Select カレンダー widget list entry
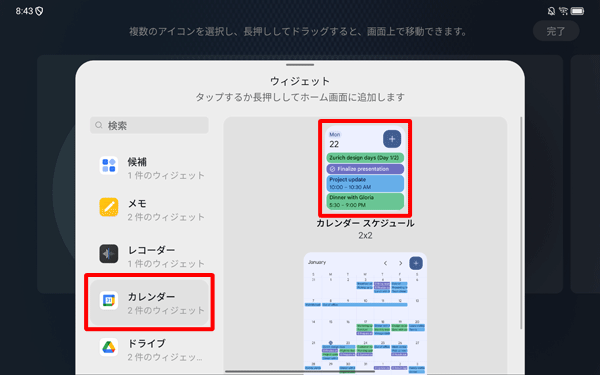The image size is (600, 375). coord(149,303)
